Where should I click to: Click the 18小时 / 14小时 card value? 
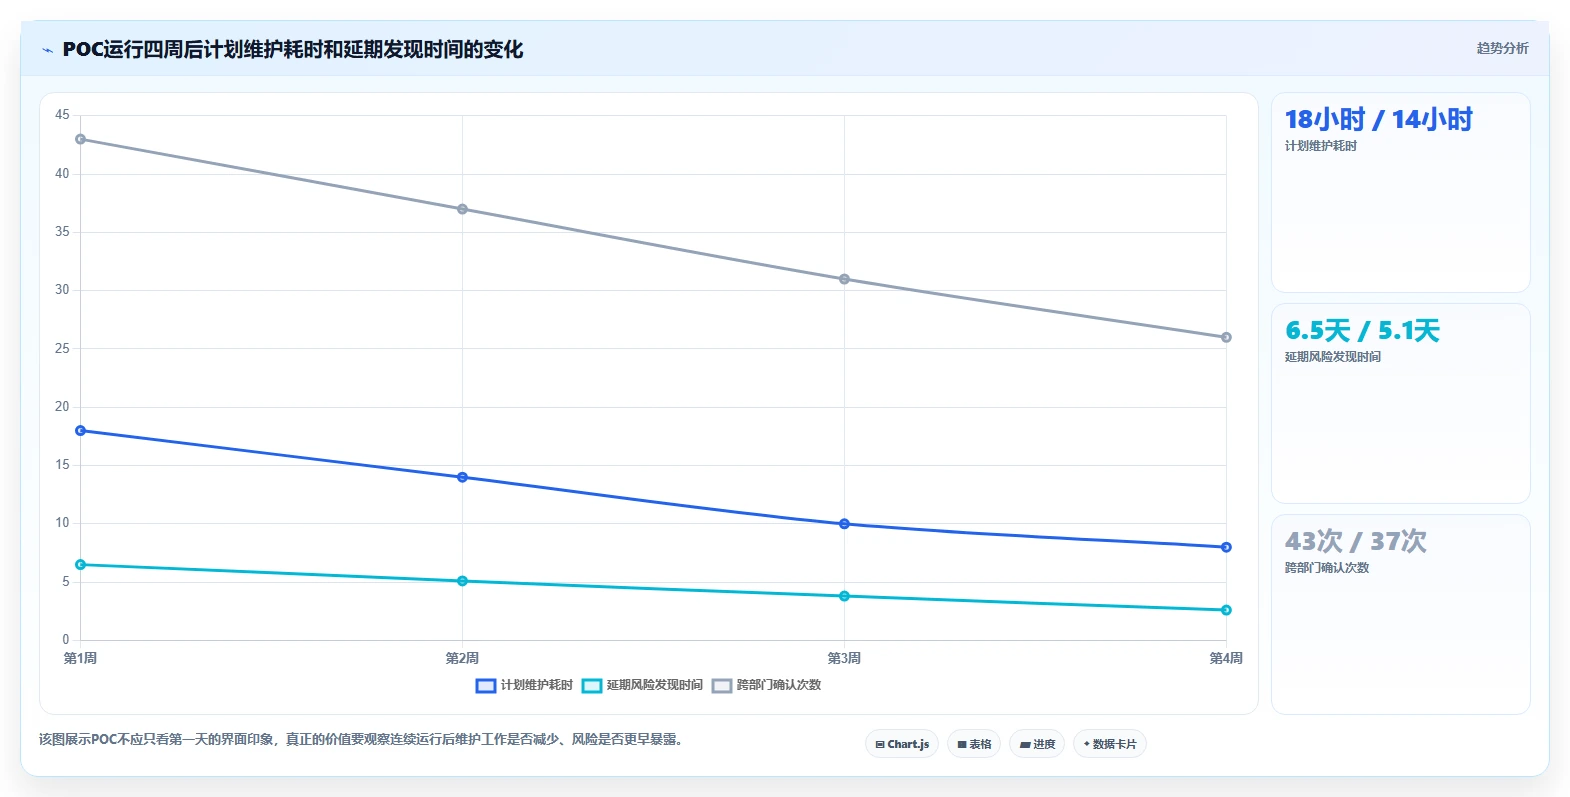[x=1378, y=120]
